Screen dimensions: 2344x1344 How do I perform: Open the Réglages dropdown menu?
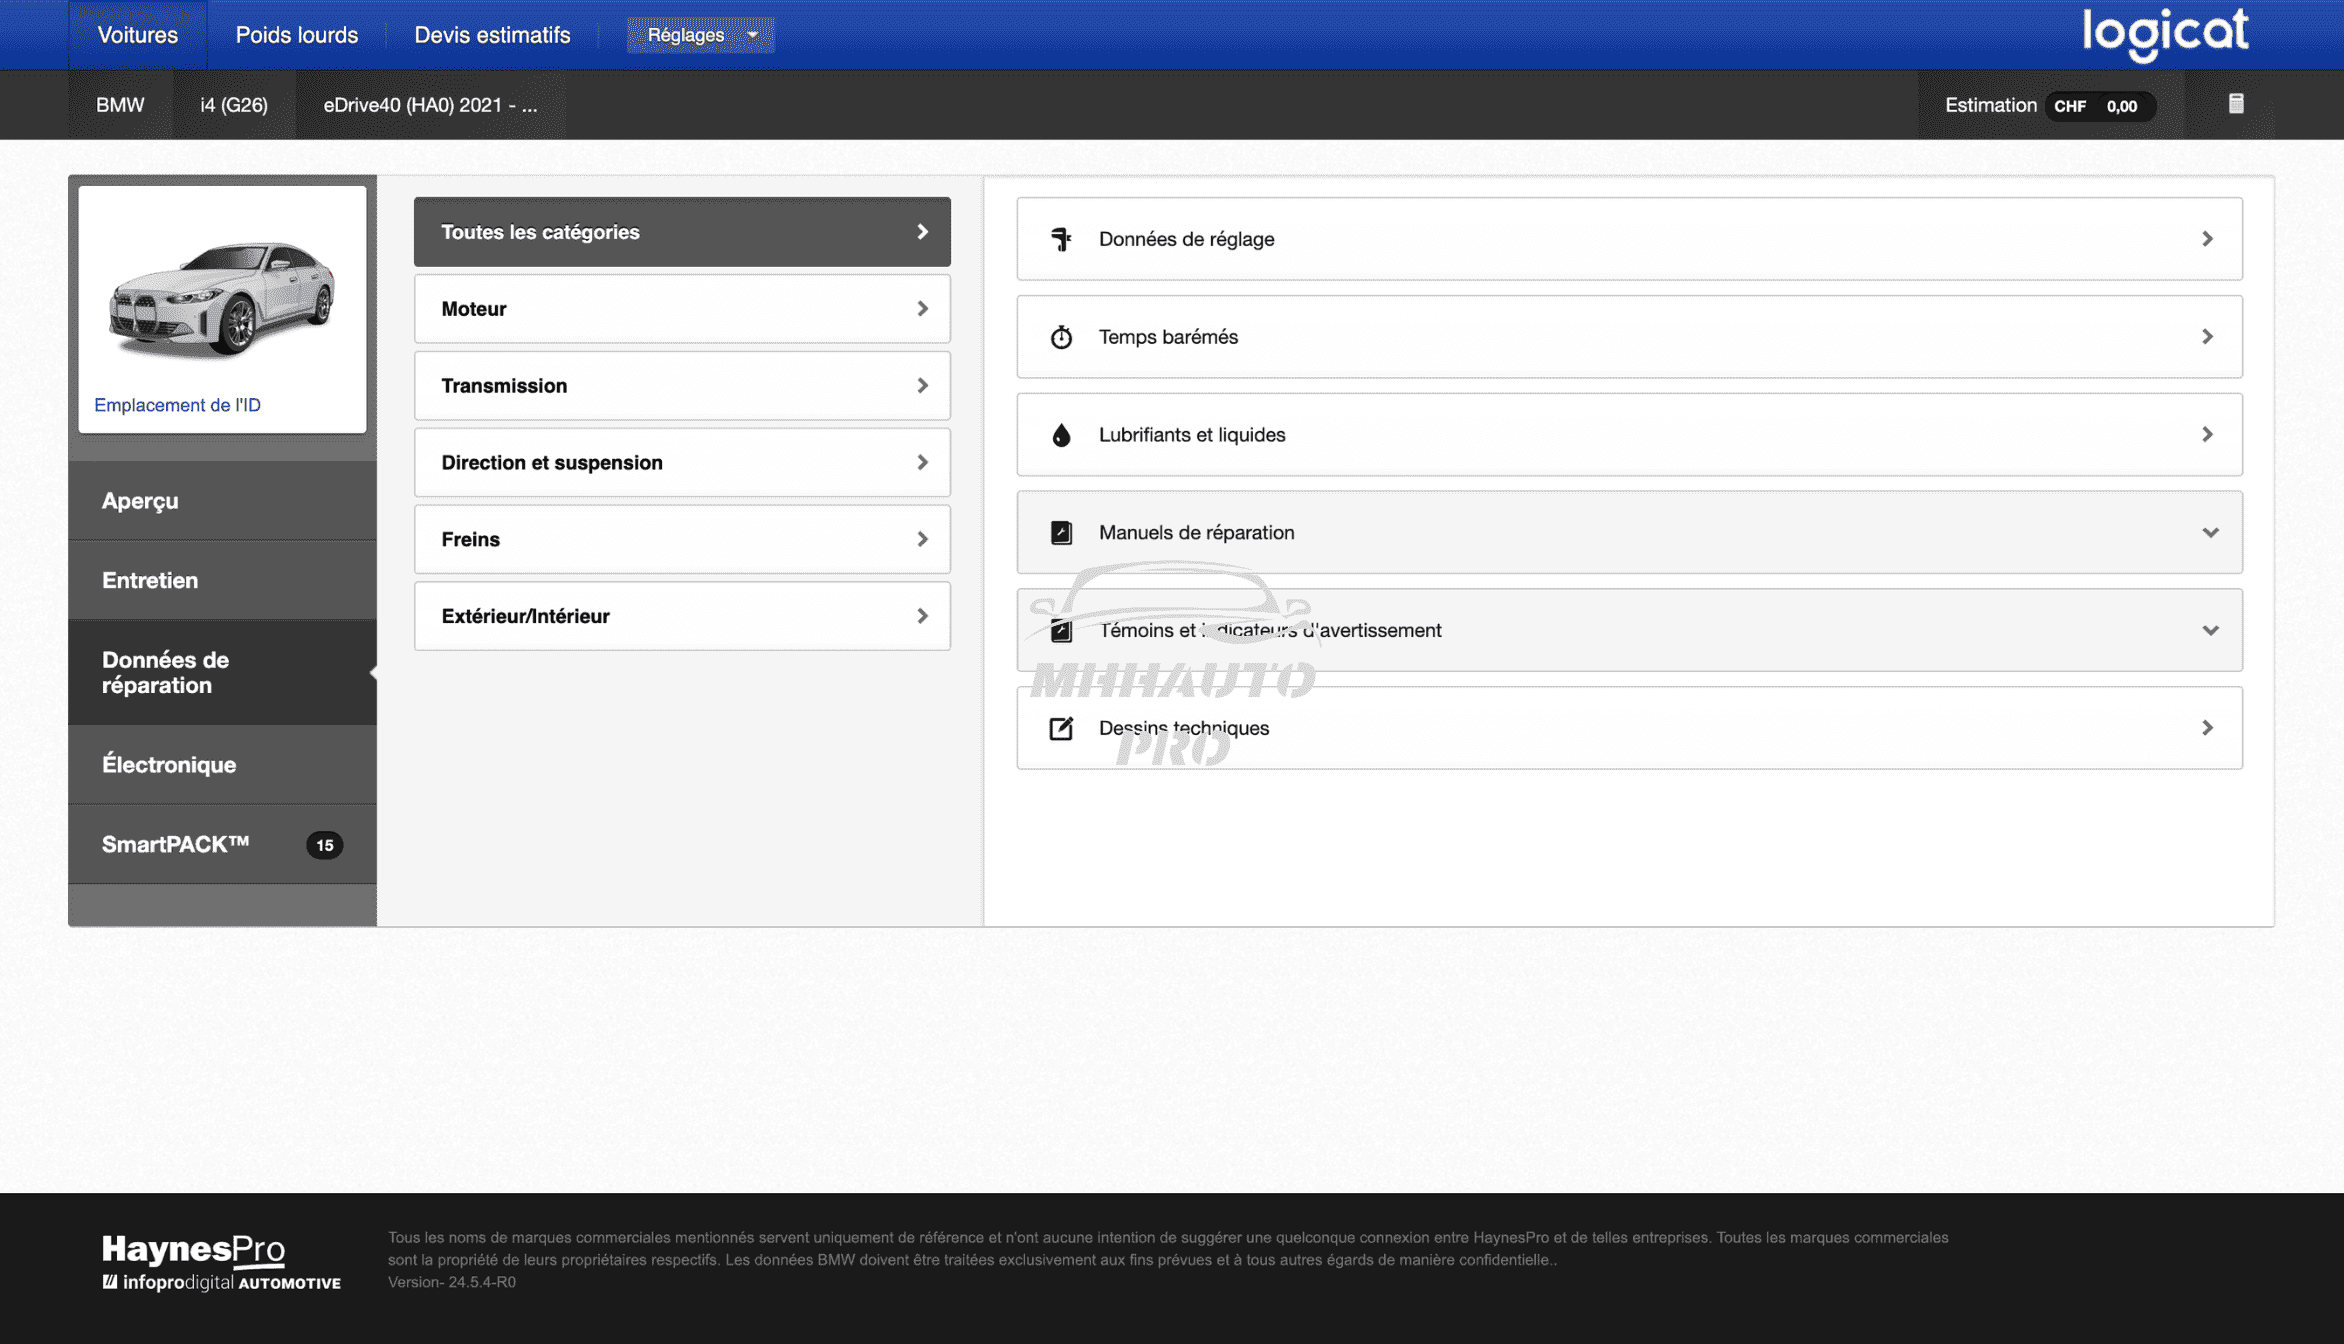pyautogui.click(x=700, y=35)
